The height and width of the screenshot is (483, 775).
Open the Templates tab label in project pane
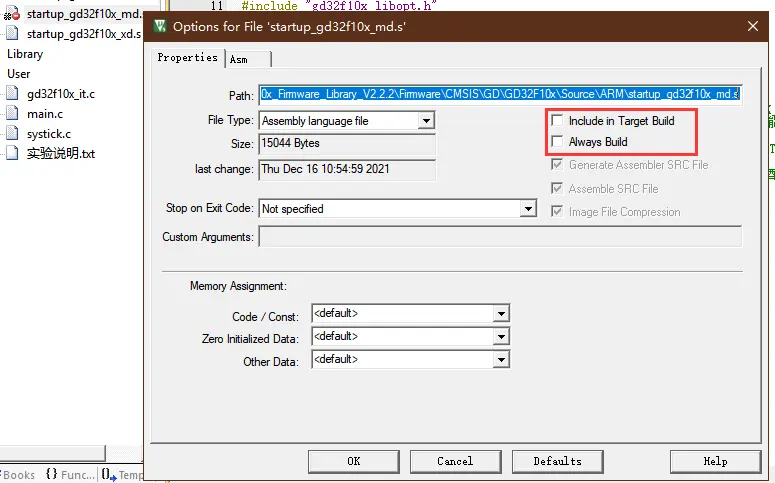(x=130, y=475)
